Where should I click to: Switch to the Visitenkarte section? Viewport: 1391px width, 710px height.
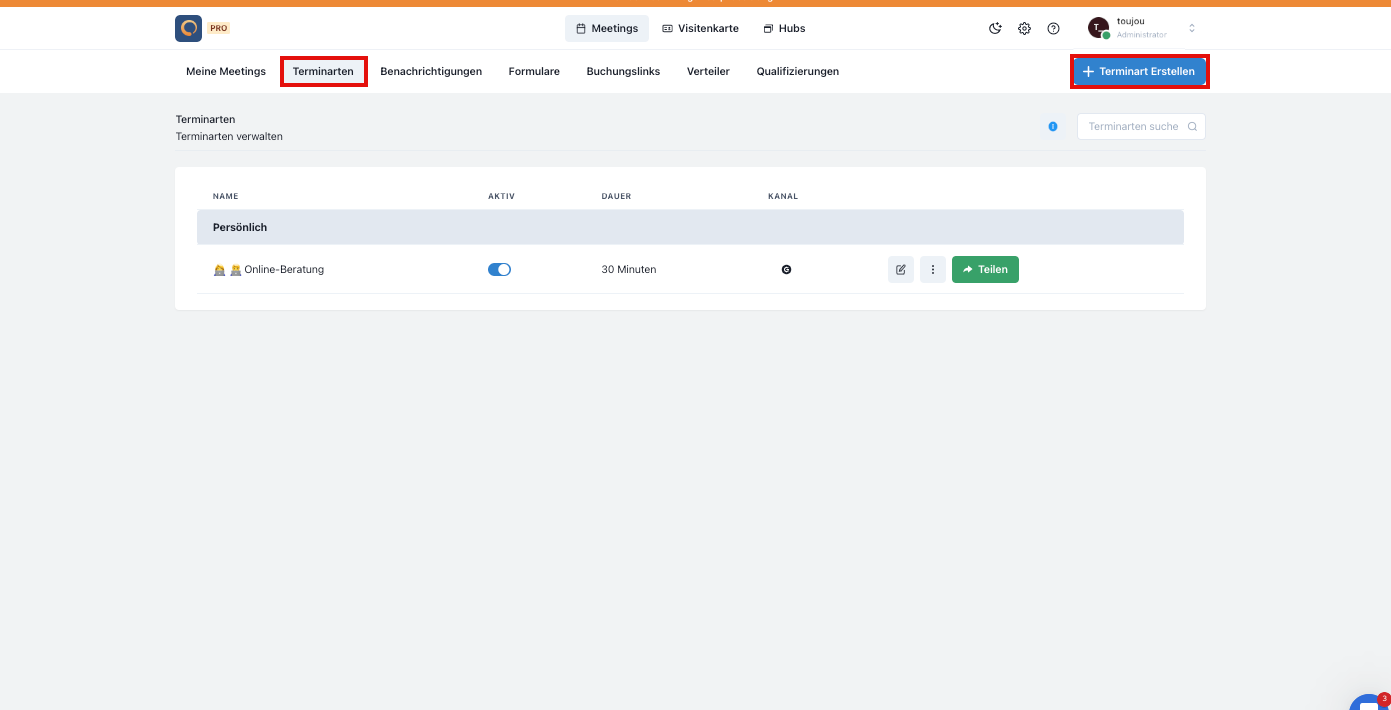(x=700, y=29)
